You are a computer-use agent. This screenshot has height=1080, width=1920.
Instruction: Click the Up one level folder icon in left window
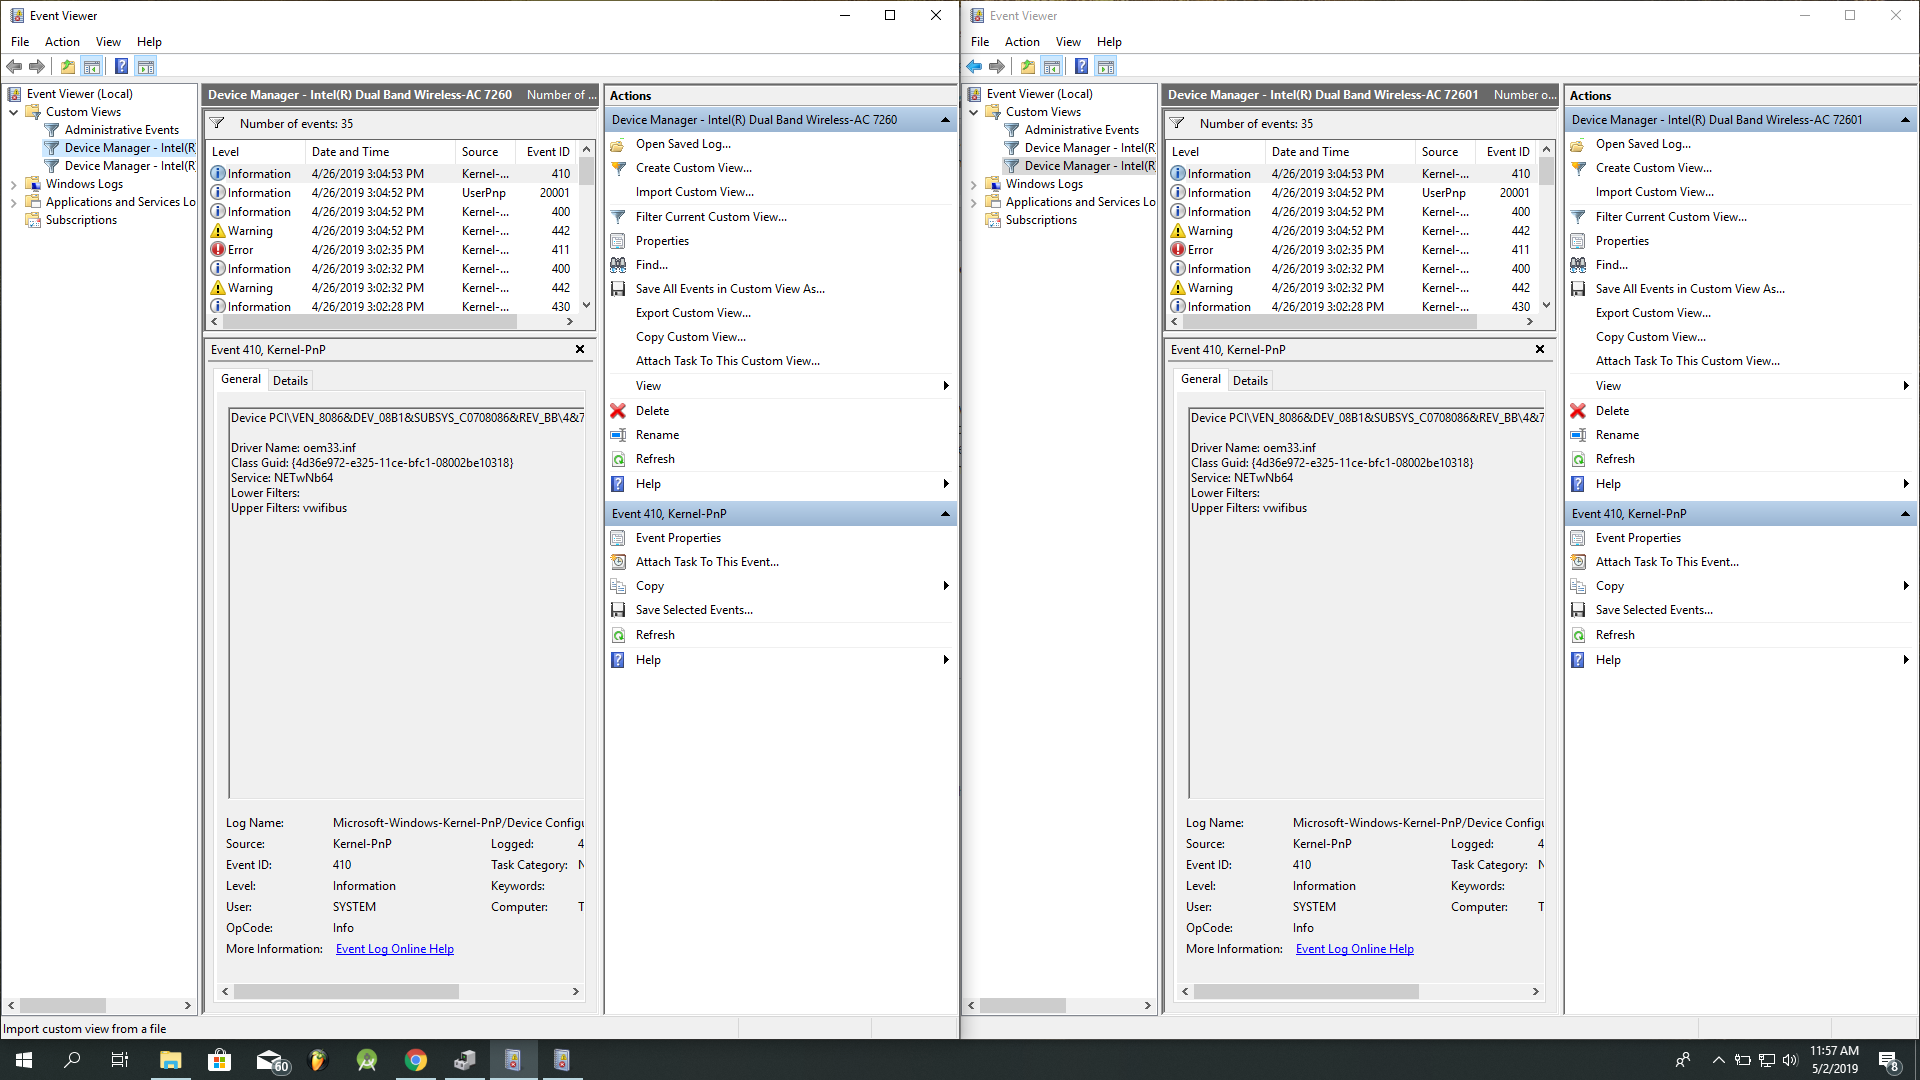click(x=67, y=67)
